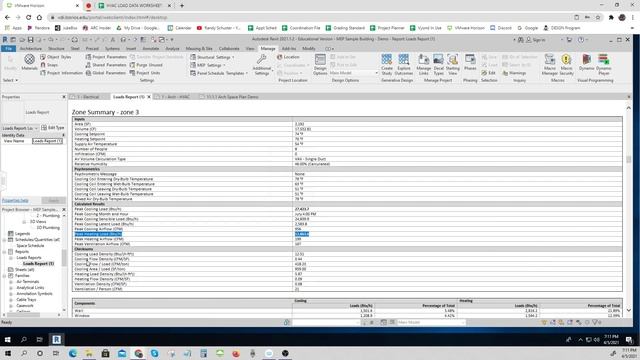Switch to the Analyze ribbon tab
The image size is (640, 360).
pyautogui.click(x=172, y=49)
